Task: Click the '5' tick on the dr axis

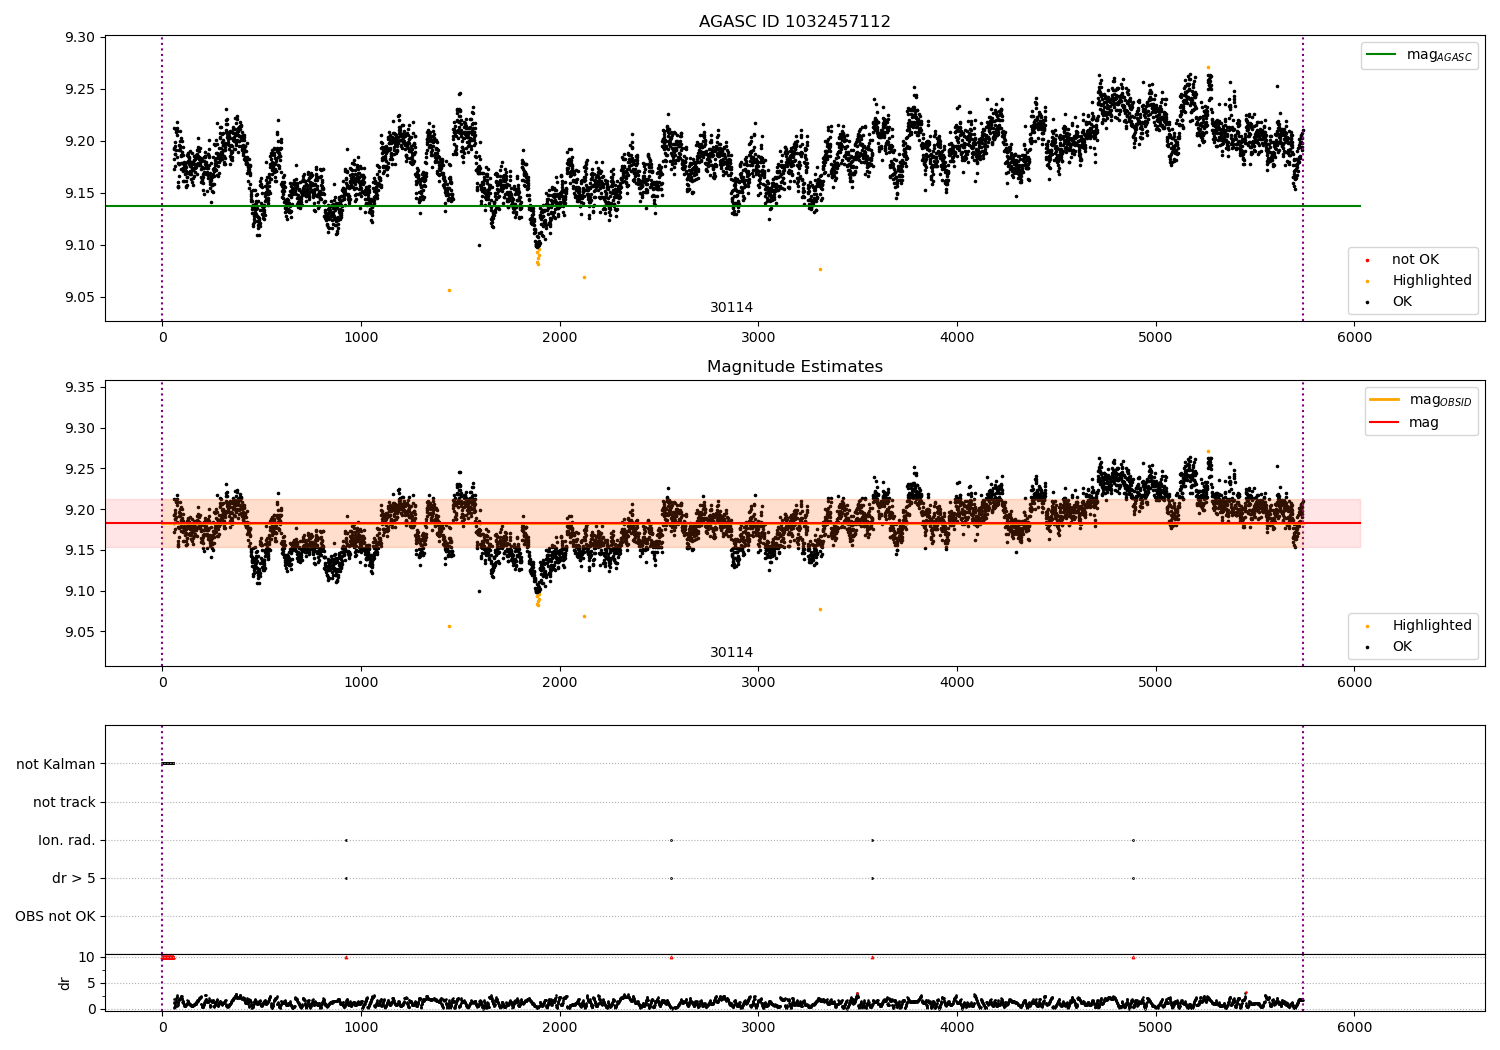Action: 91,983
